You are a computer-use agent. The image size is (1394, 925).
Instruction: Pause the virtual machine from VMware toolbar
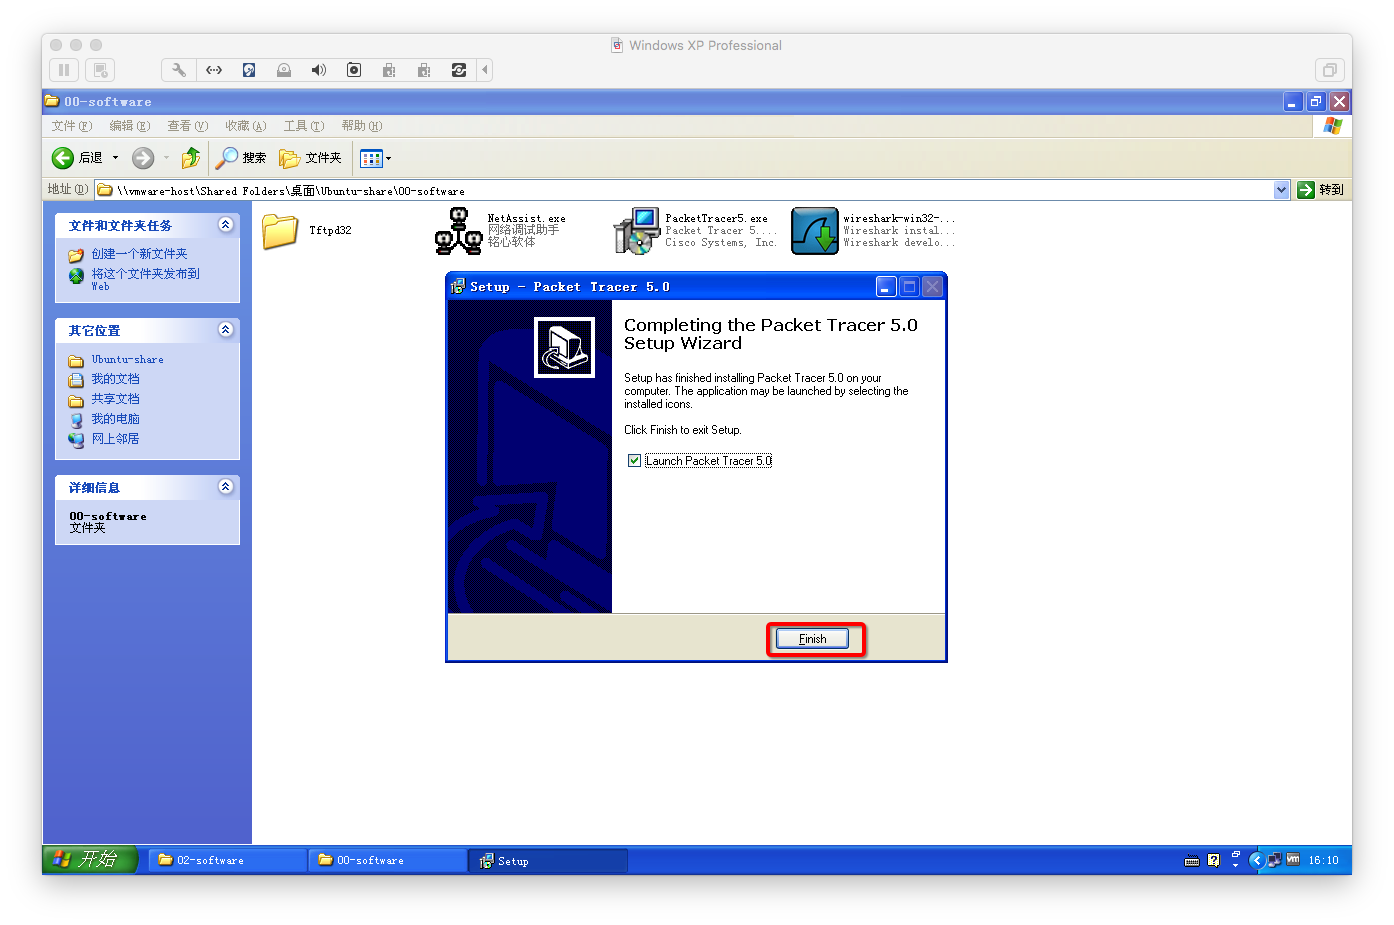click(64, 70)
